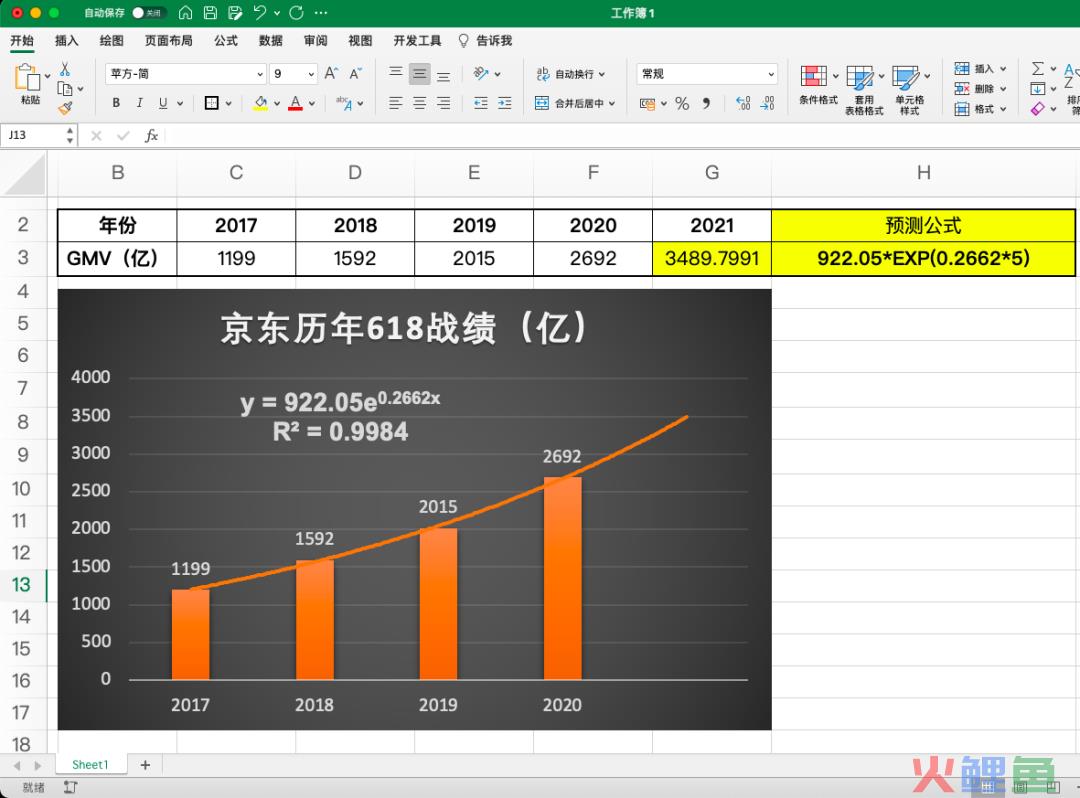
Task: Click the Decrease Decimal icon
Action: tap(767, 103)
